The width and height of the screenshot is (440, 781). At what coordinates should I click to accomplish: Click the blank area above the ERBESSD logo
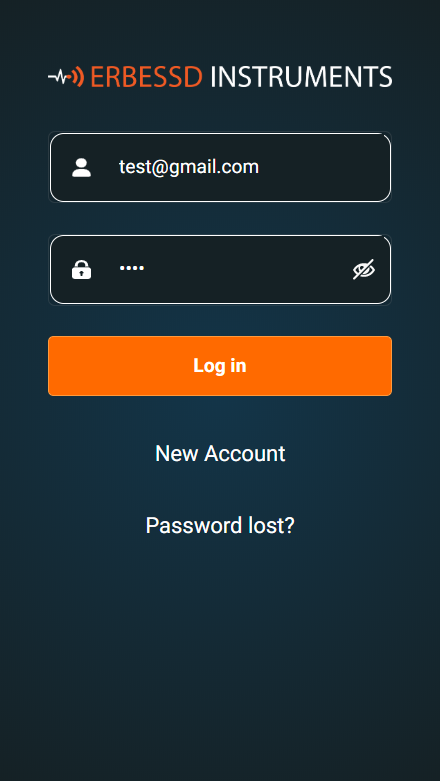pos(220,31)
